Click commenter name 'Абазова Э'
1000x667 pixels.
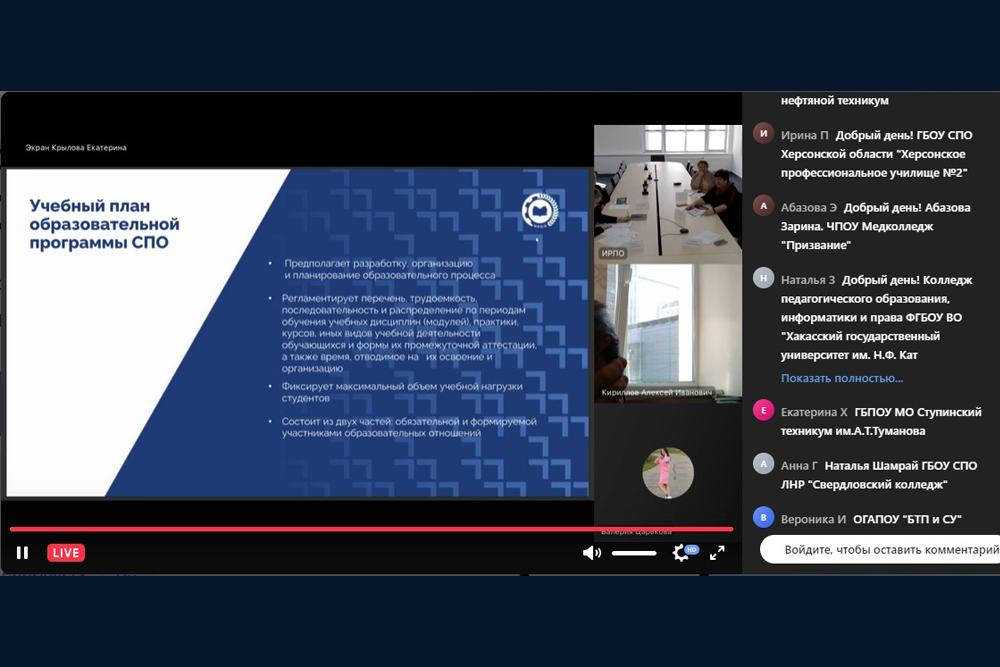tap(809, 208)
